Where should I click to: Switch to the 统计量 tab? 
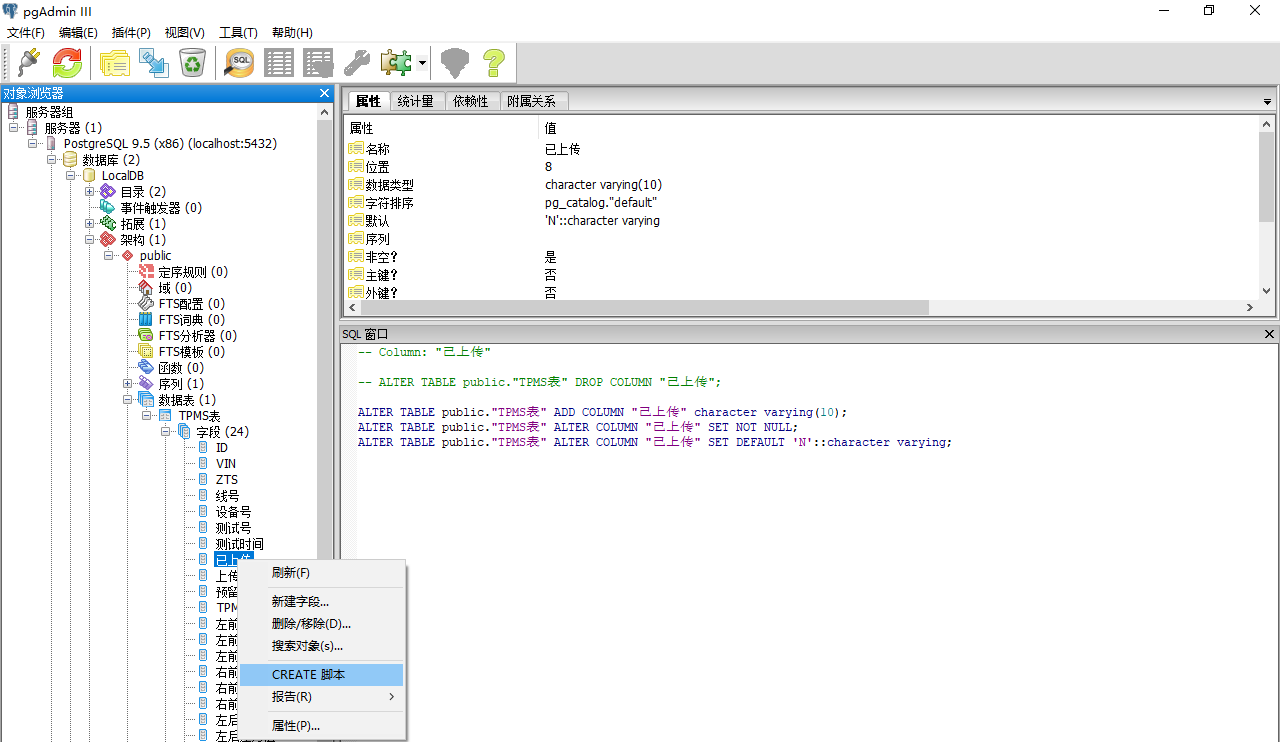416,101
